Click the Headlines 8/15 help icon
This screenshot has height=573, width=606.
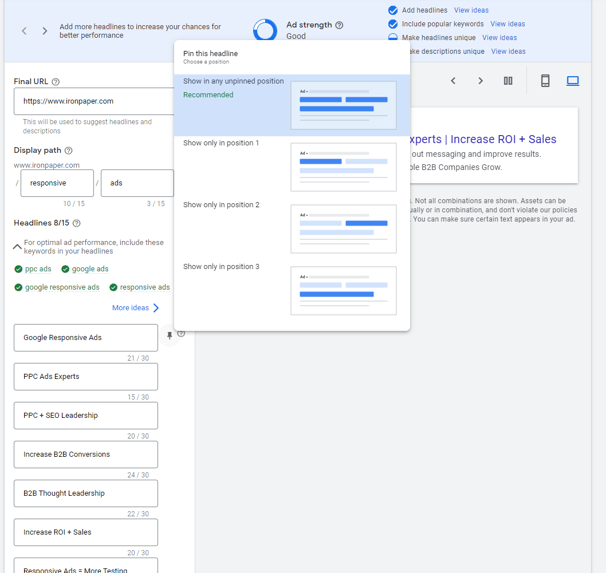tap(77, 223)
